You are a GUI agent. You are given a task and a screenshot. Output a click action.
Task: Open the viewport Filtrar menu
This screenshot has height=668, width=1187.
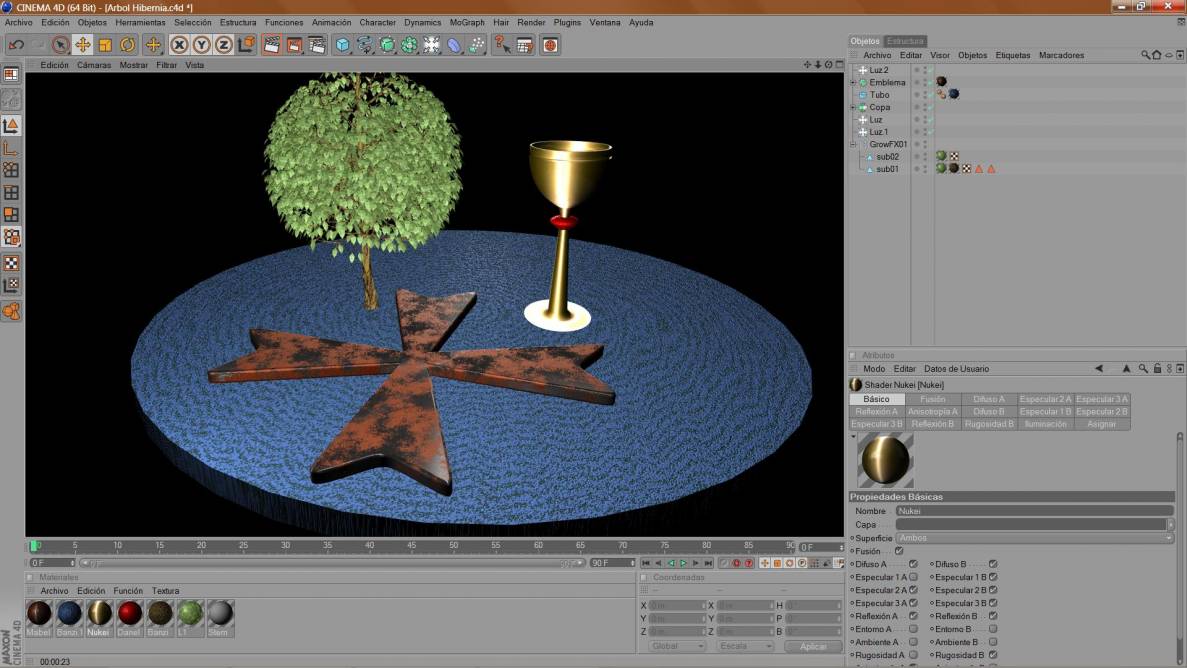167,65
